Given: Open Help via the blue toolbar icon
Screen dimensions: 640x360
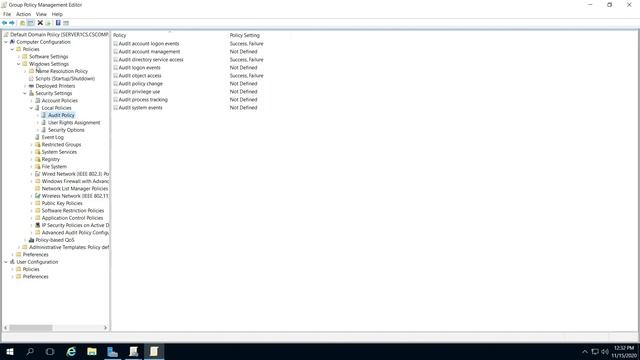Looking at the screenshot, I should point(58,23).
